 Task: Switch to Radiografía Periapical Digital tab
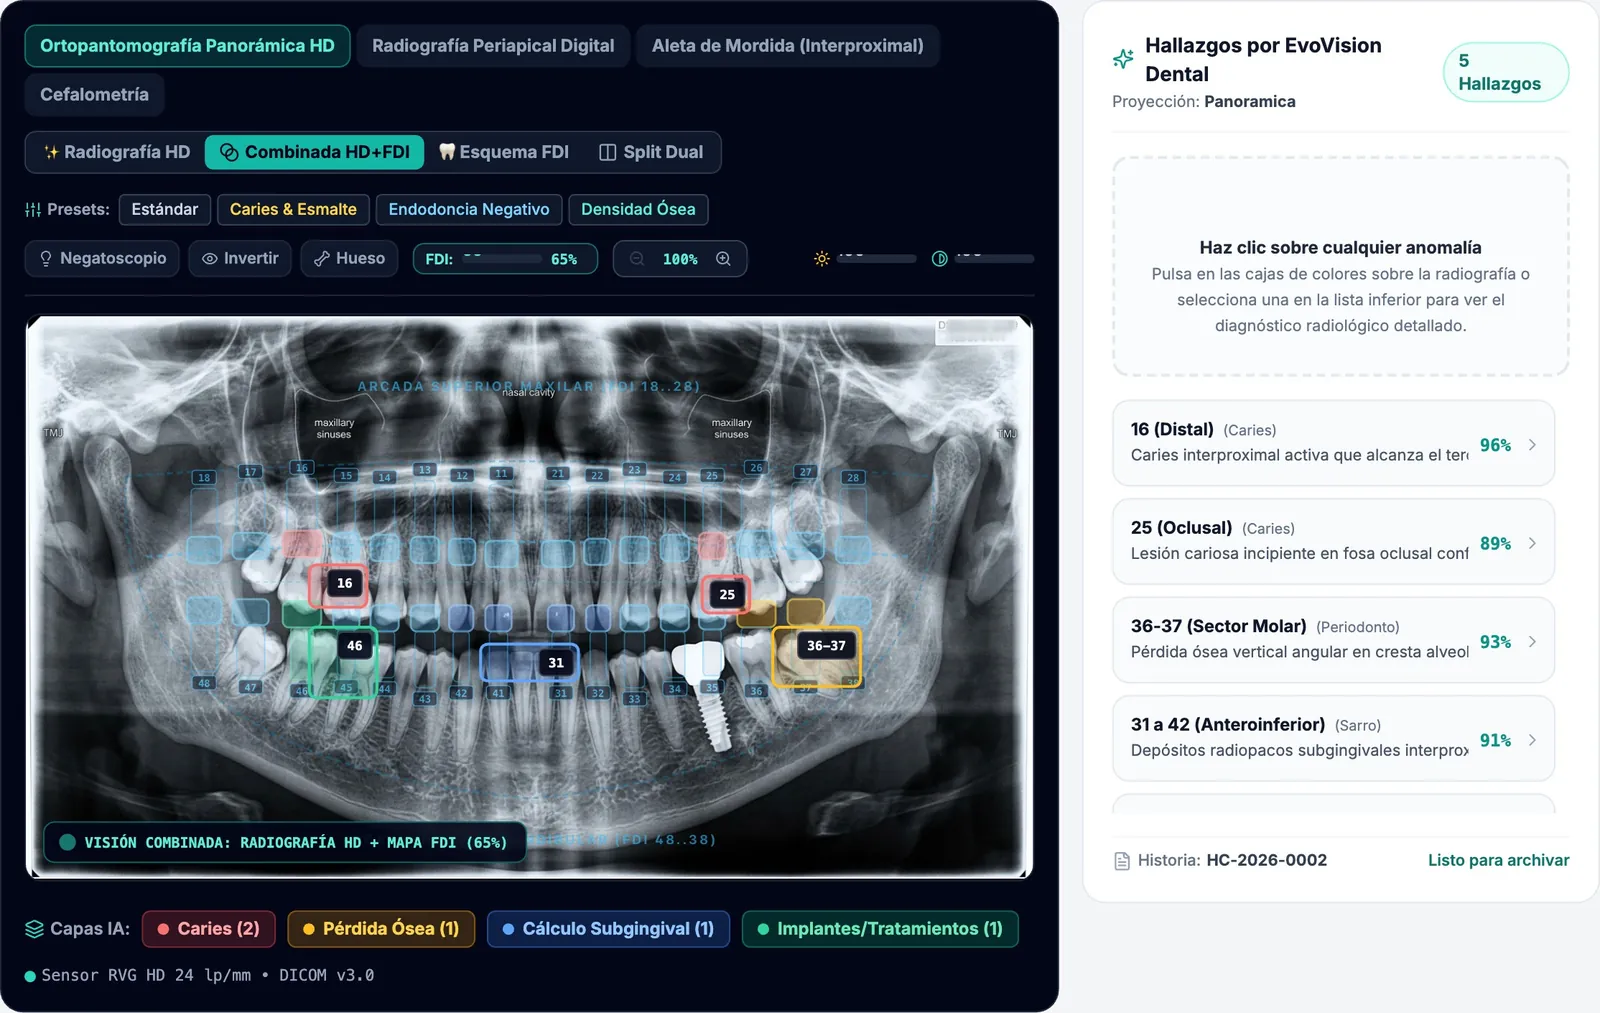[x=493, y=46]
